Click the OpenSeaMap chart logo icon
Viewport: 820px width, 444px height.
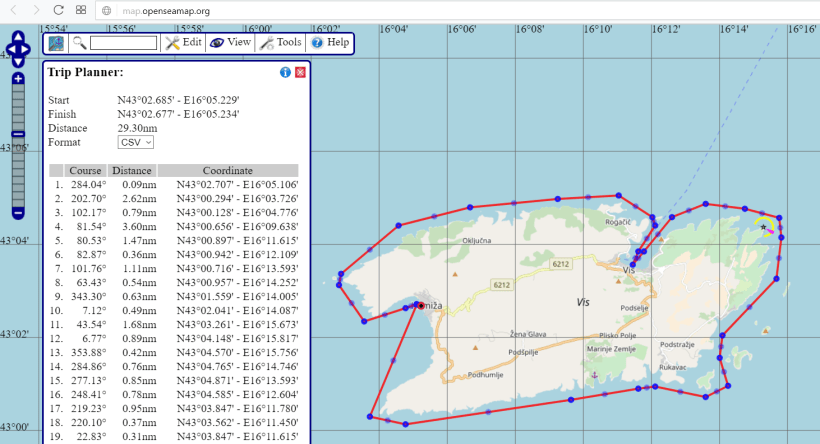[56, 43]
